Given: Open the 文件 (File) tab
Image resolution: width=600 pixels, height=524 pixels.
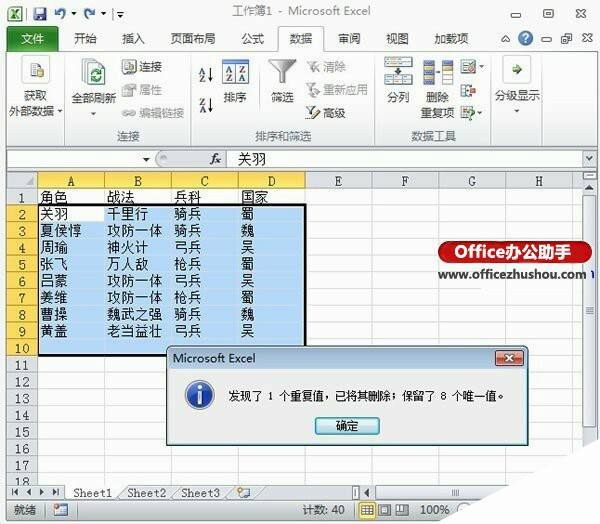Looking at the screenshot, I should click(x=33, y=39).
